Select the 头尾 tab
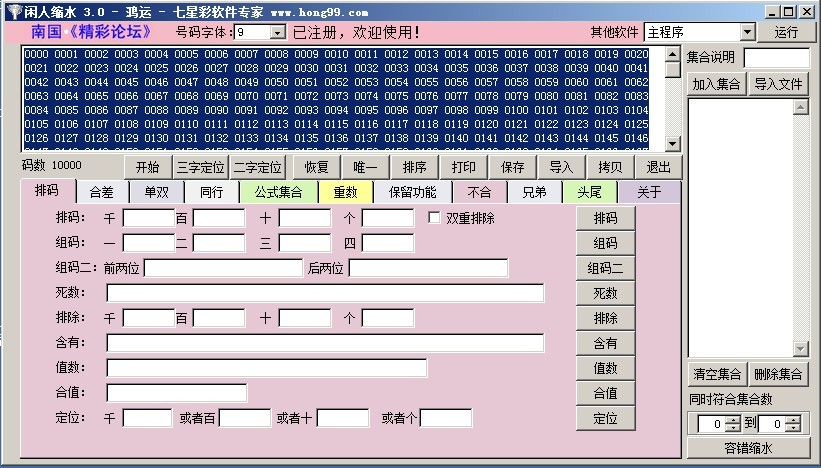Image resolution: width=821 pixels, height=468 pixels. pos(590,192)
